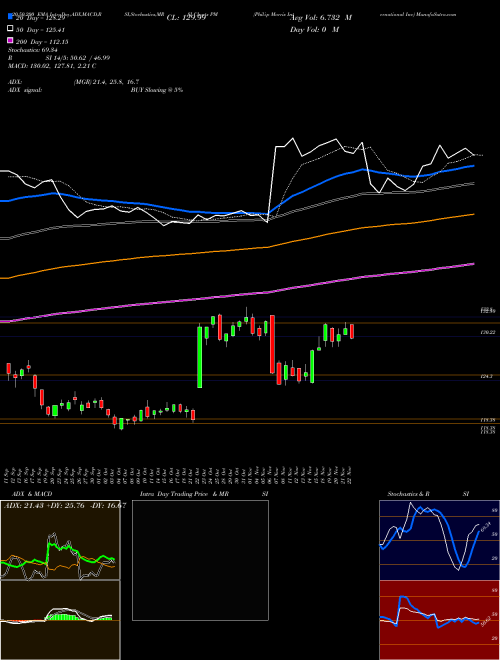This screenshot has width=500, height=660.
Task: Click the 124.3 price level label
Action: pyautogui.click(x=486, y=377)
